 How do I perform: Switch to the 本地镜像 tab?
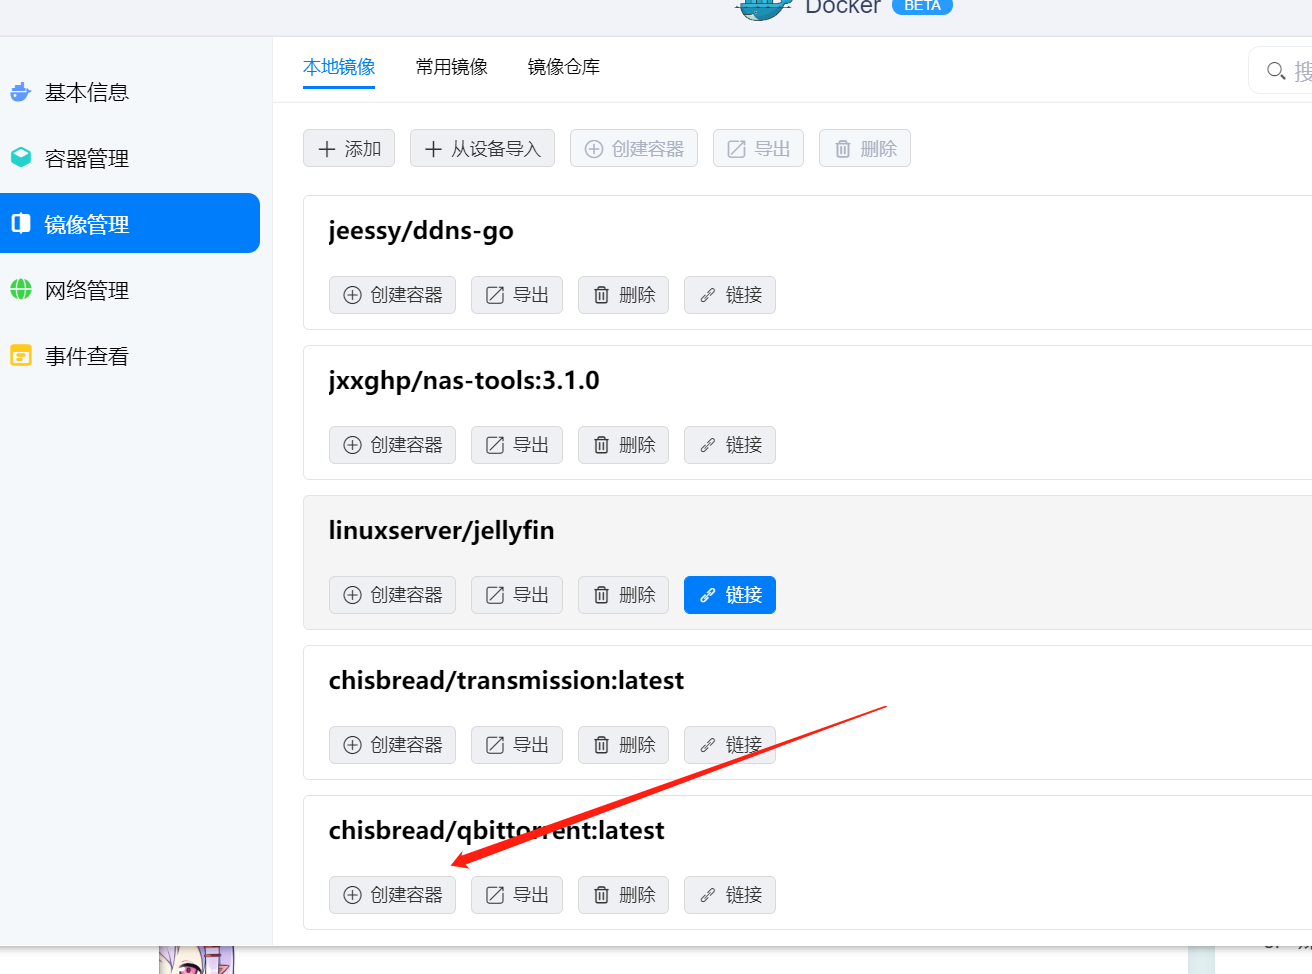click(339, 67)
